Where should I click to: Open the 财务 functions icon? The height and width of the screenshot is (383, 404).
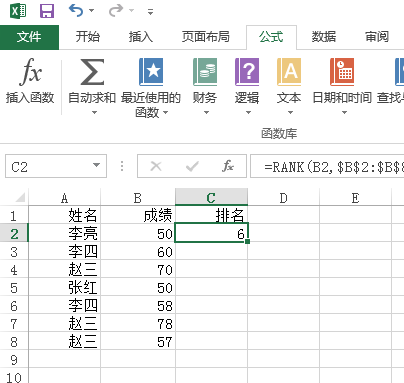pos(205,72)
